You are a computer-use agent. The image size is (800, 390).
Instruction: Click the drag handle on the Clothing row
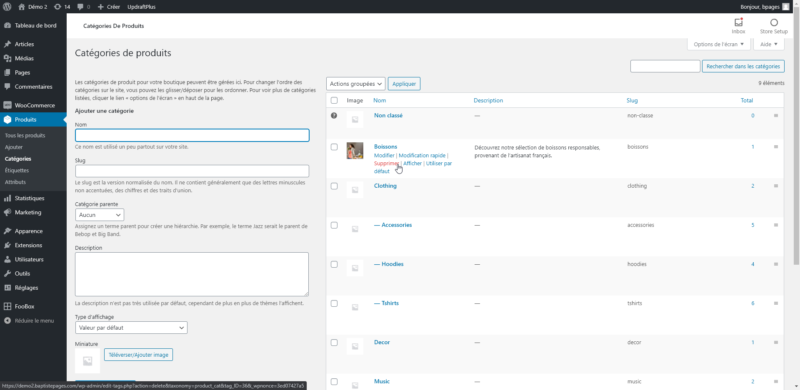pos(776,186)
